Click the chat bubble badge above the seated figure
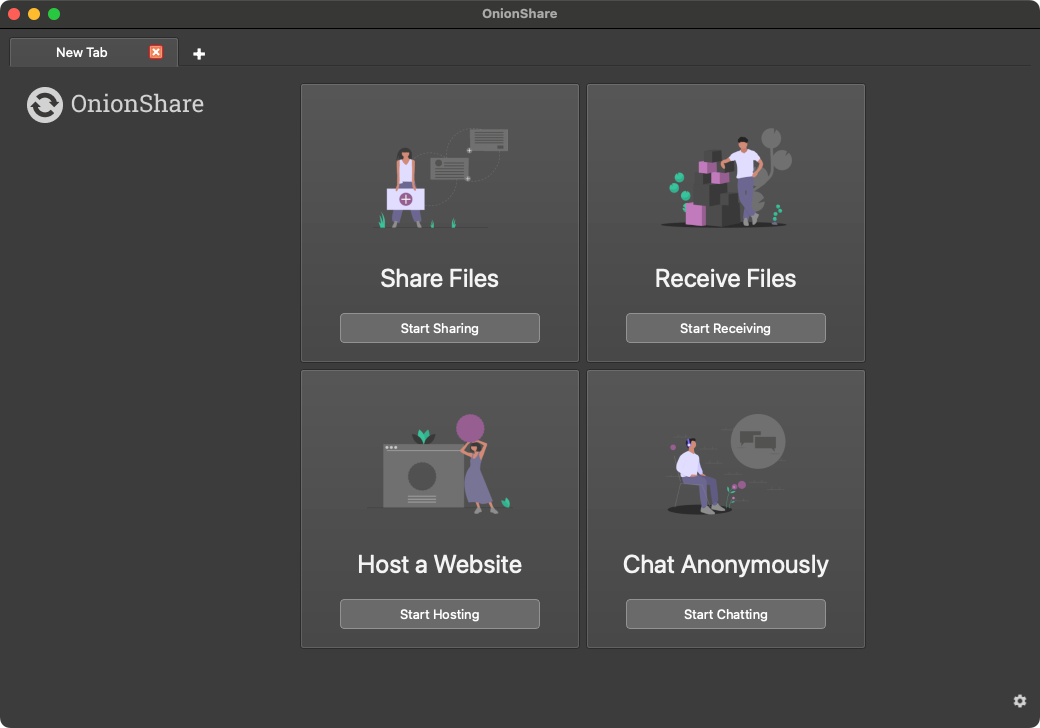This screenshot has height=728, width=1040. [x=758, y=441]
